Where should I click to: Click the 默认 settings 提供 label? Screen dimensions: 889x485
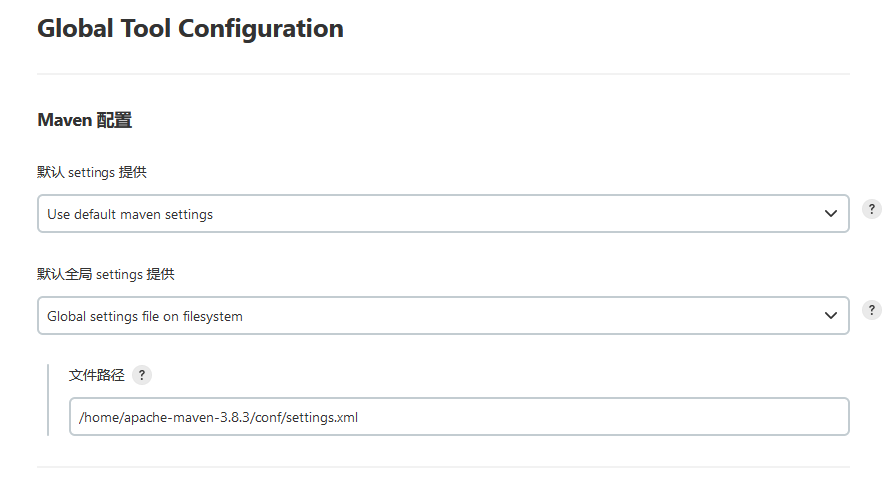pyautogui.click(x=92, y=172)
